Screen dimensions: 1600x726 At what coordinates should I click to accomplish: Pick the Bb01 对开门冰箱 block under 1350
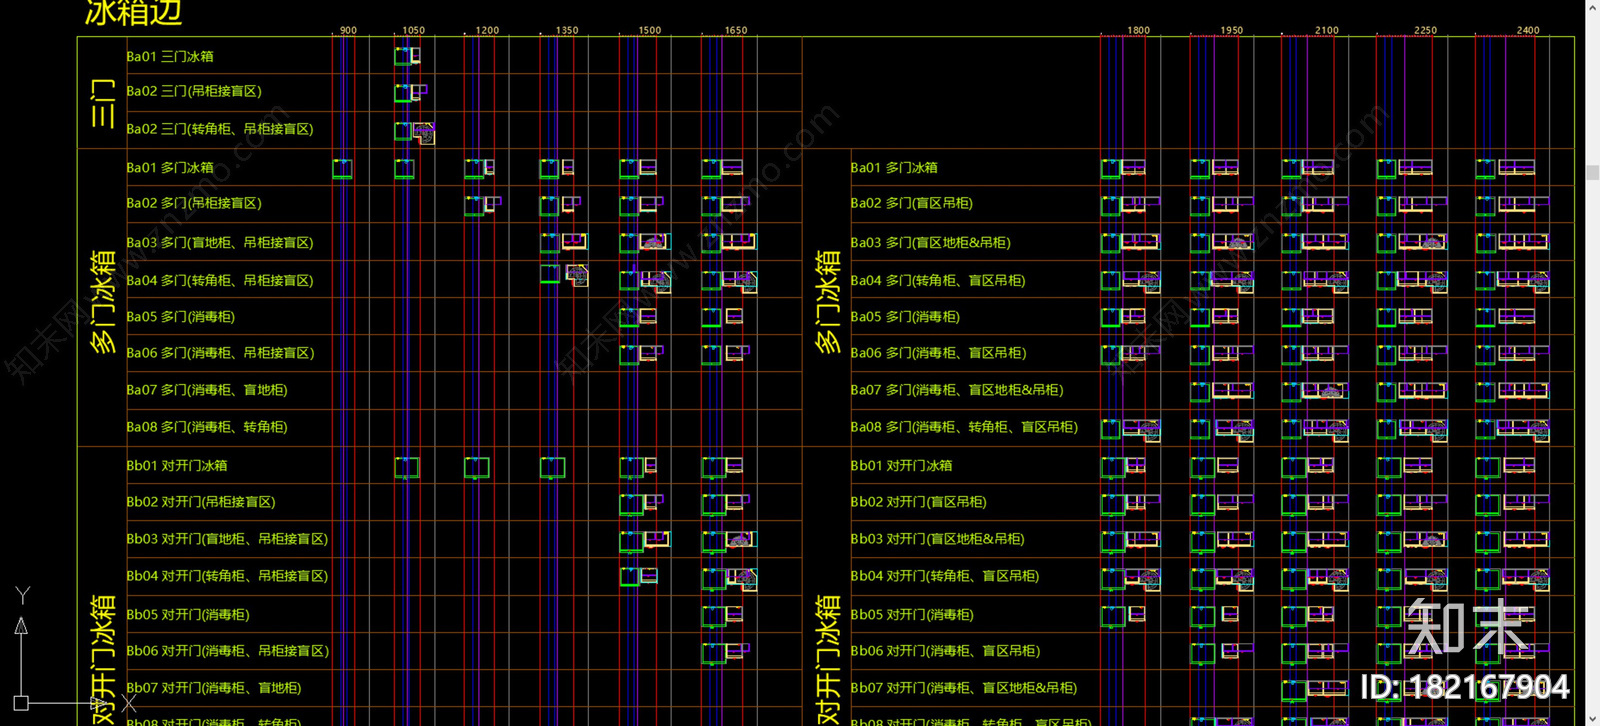(x=553, y=467)
